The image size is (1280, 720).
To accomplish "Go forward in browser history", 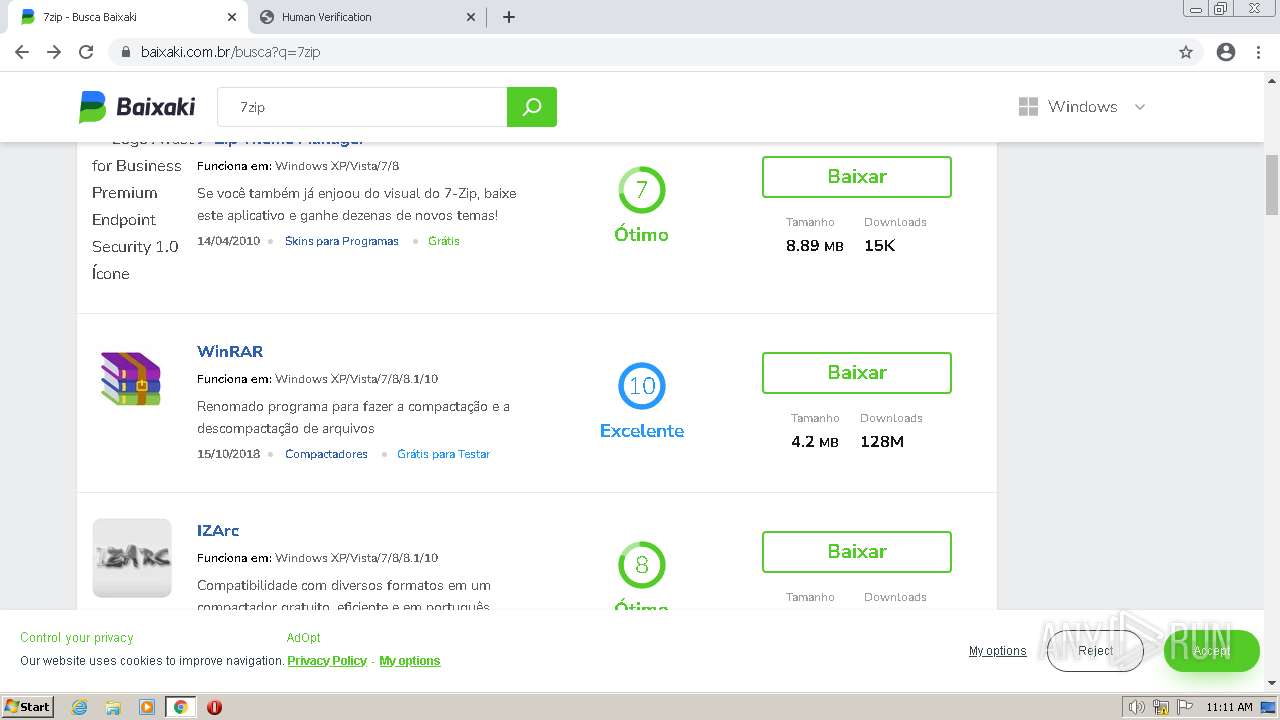I will tap(54, 52).
